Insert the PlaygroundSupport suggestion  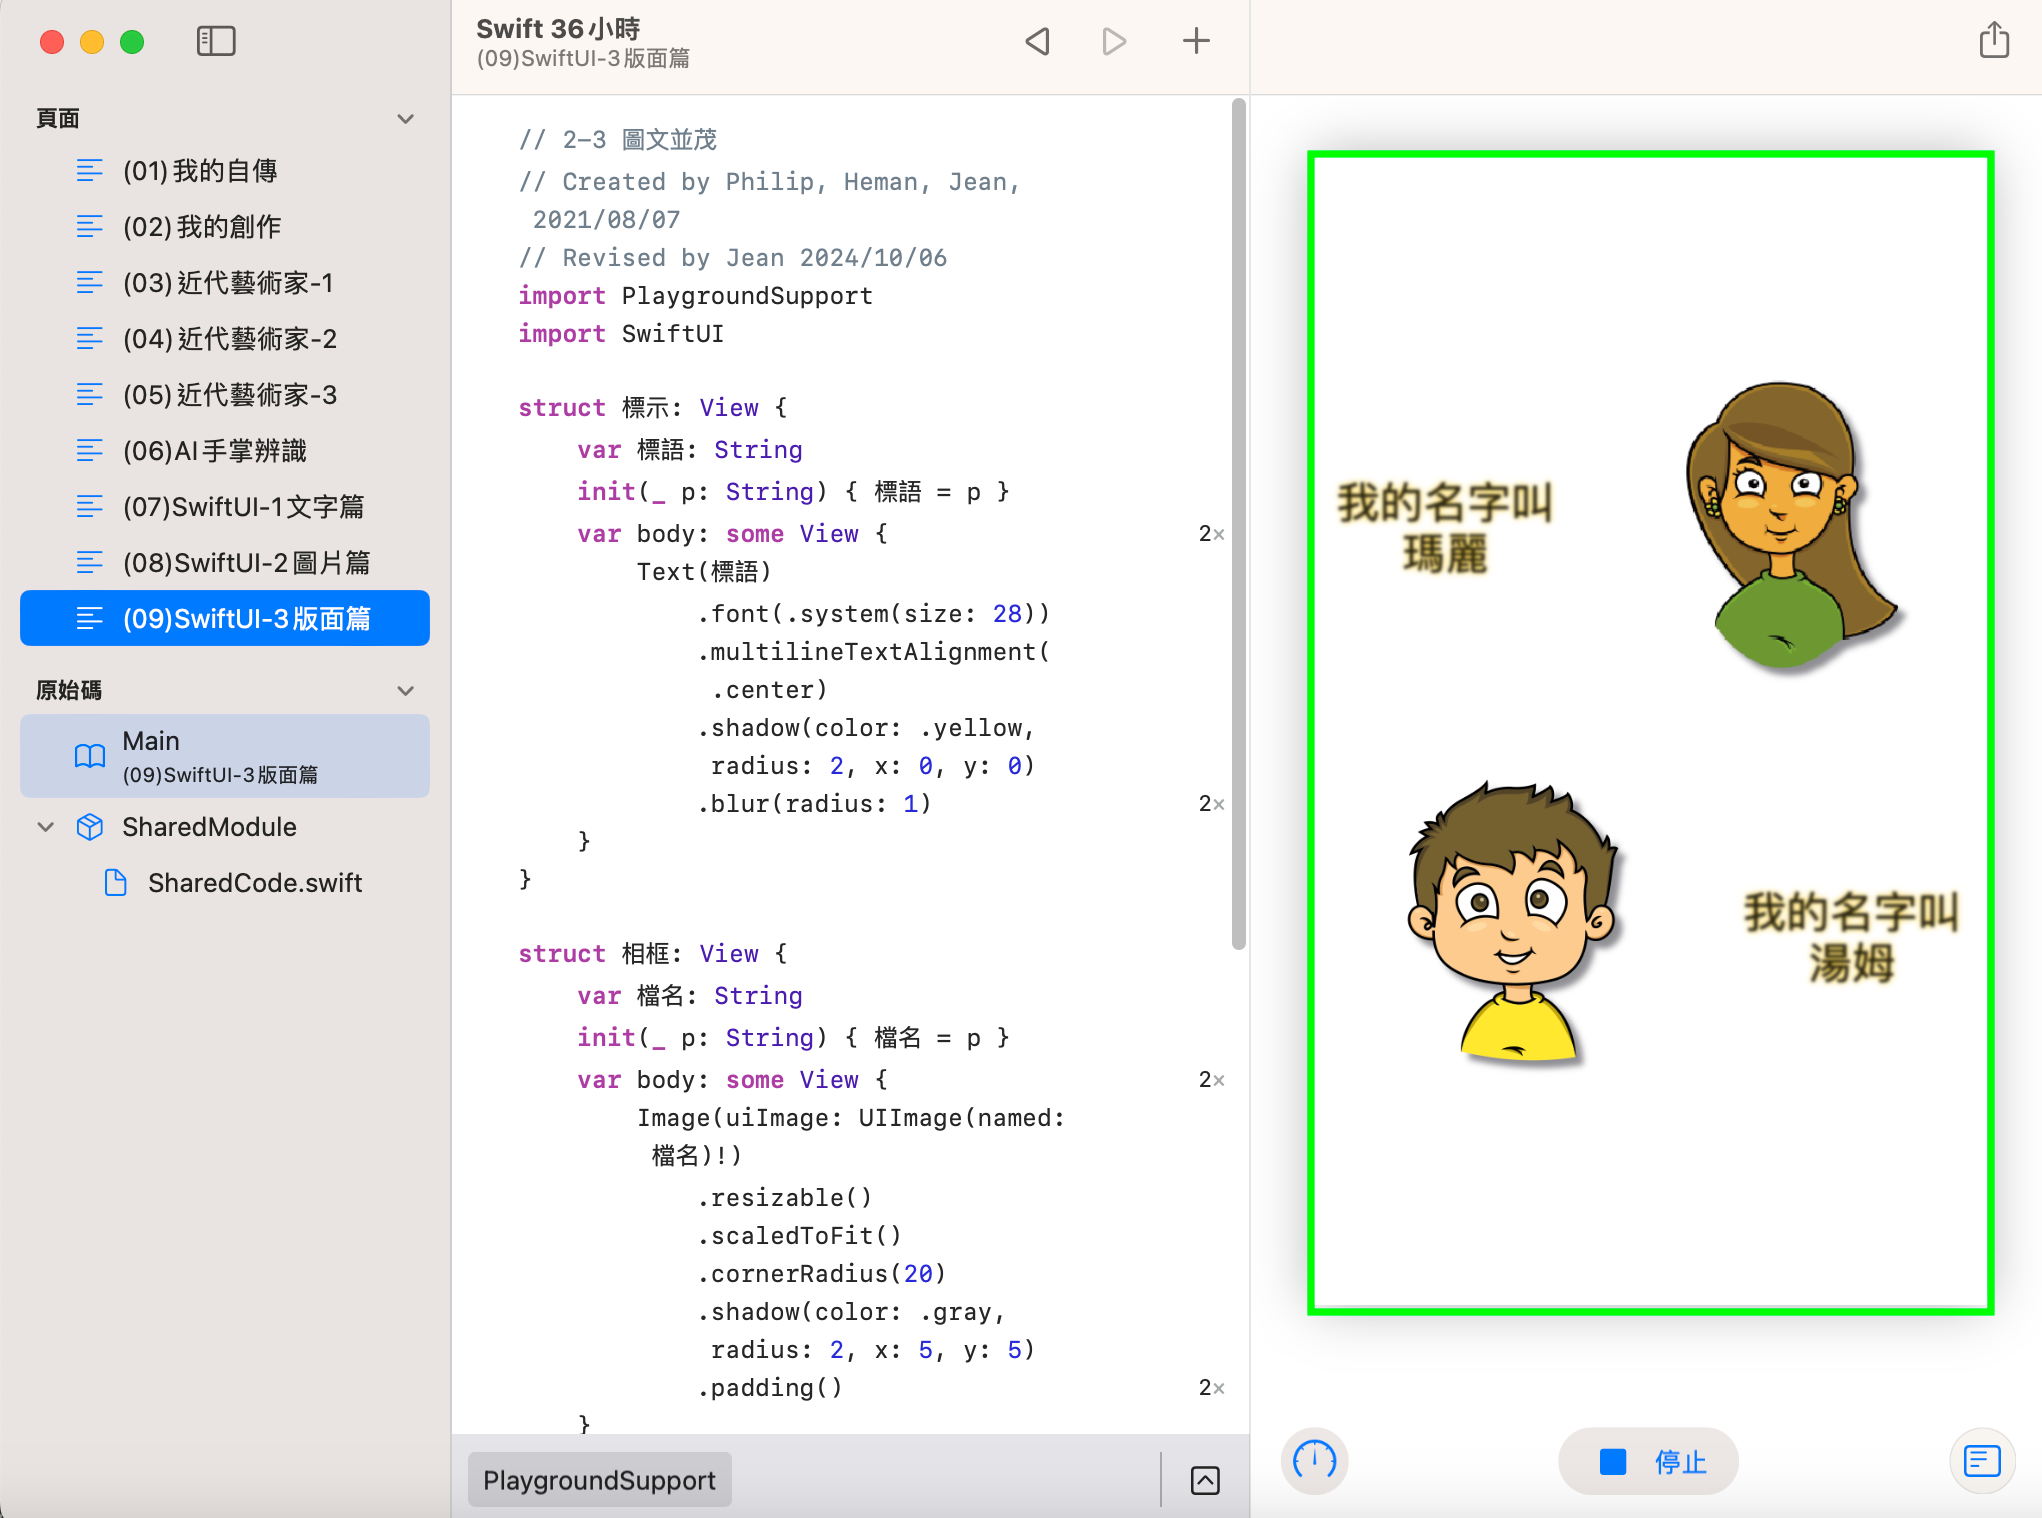(x=599, y=1480)
